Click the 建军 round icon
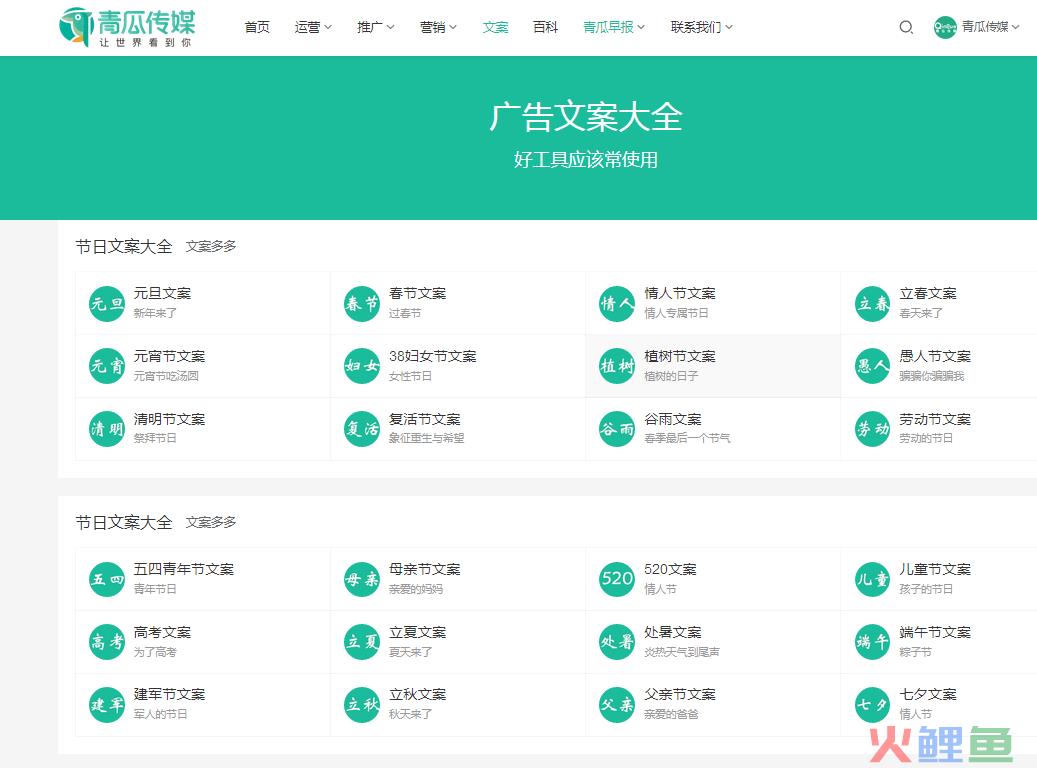Screen dimensions: 1037x768 click(106, 704)
